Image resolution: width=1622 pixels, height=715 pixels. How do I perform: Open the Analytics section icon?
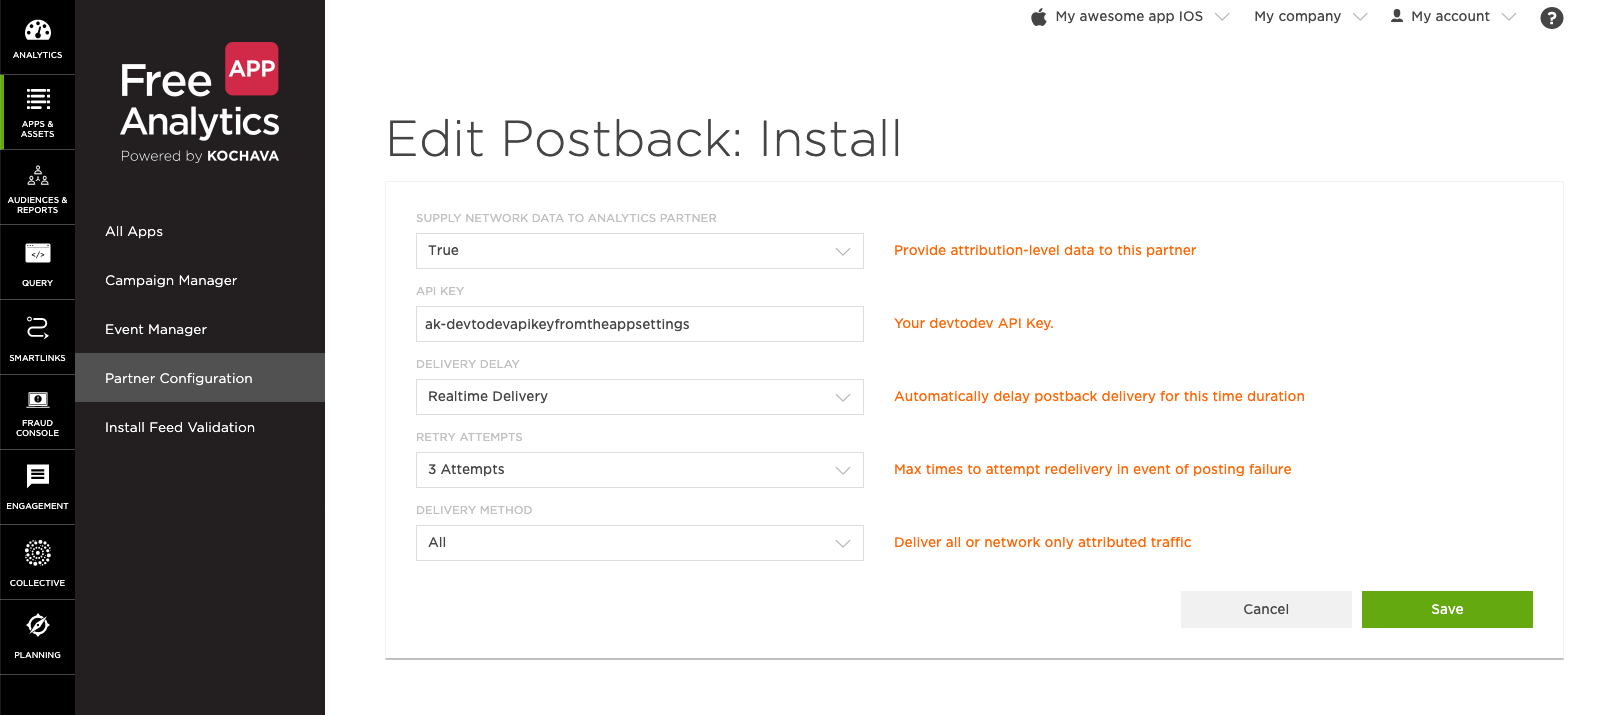coord(37,31)
